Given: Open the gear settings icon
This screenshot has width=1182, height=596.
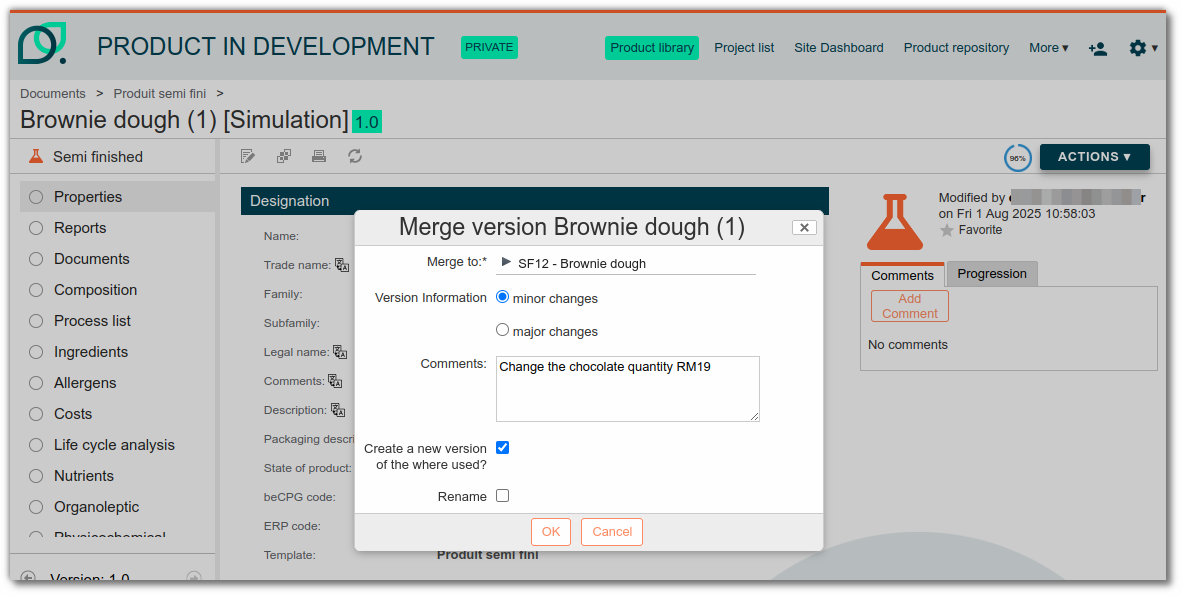Looking at the screenshot, I should coord(1137,47).
